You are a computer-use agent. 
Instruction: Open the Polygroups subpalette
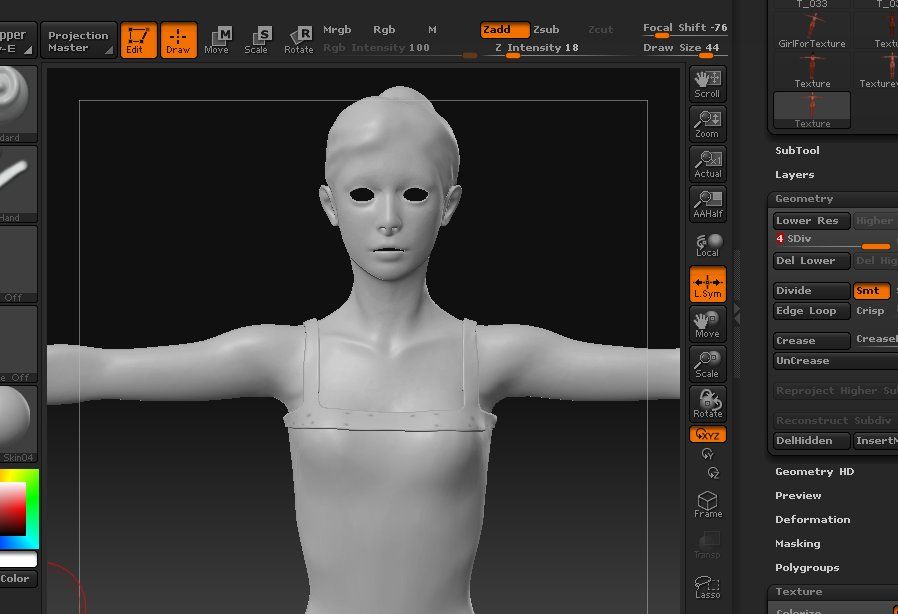point(807,568)
